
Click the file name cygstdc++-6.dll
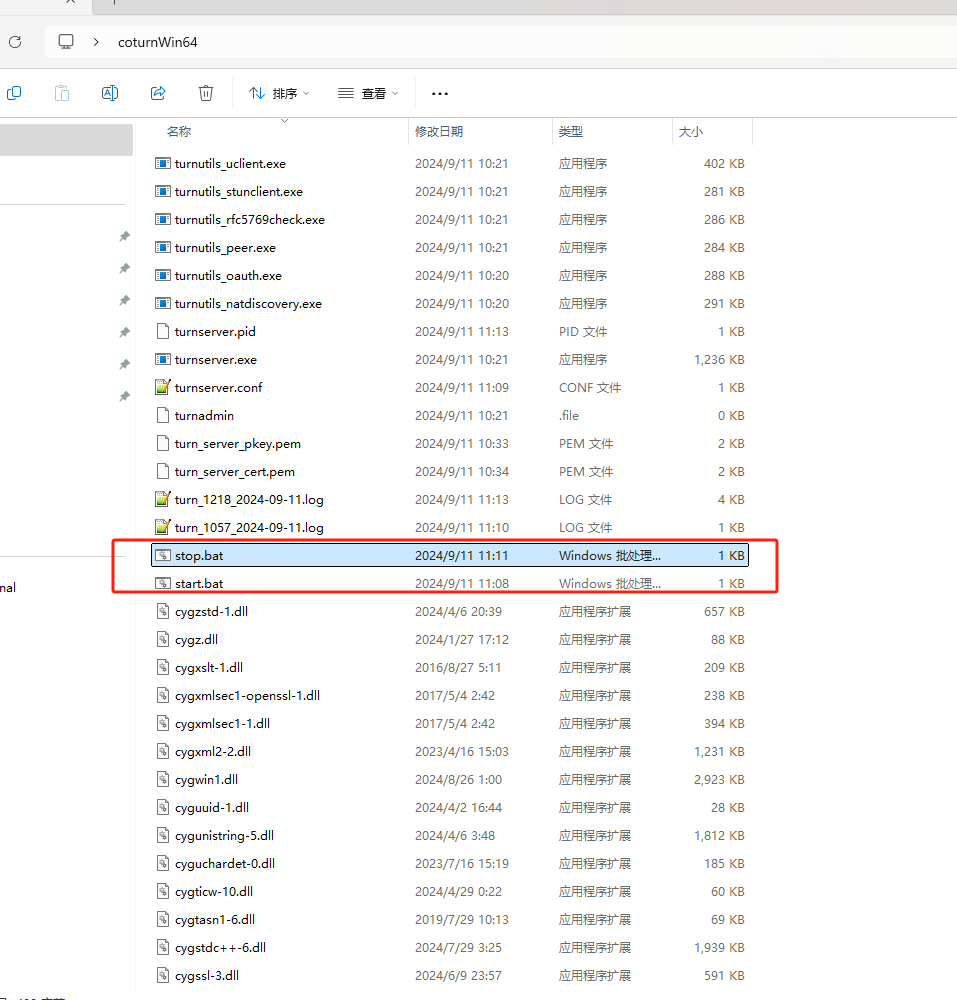click(220, 948)
